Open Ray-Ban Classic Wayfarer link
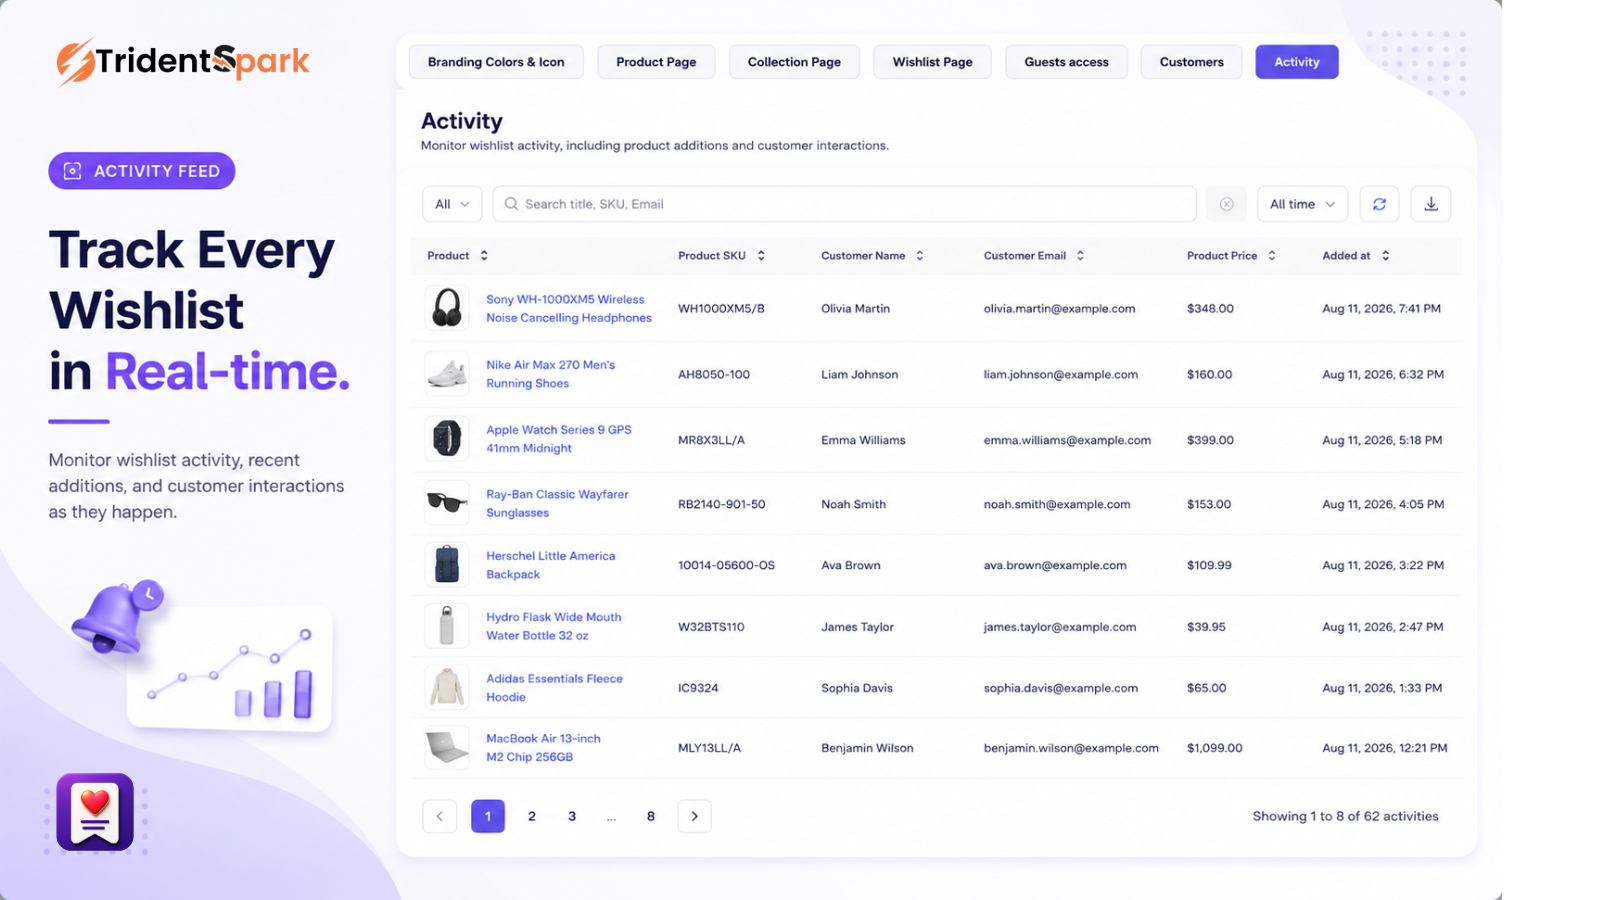This screenshot has width=1600, height=900. click(x=557, y=503)
